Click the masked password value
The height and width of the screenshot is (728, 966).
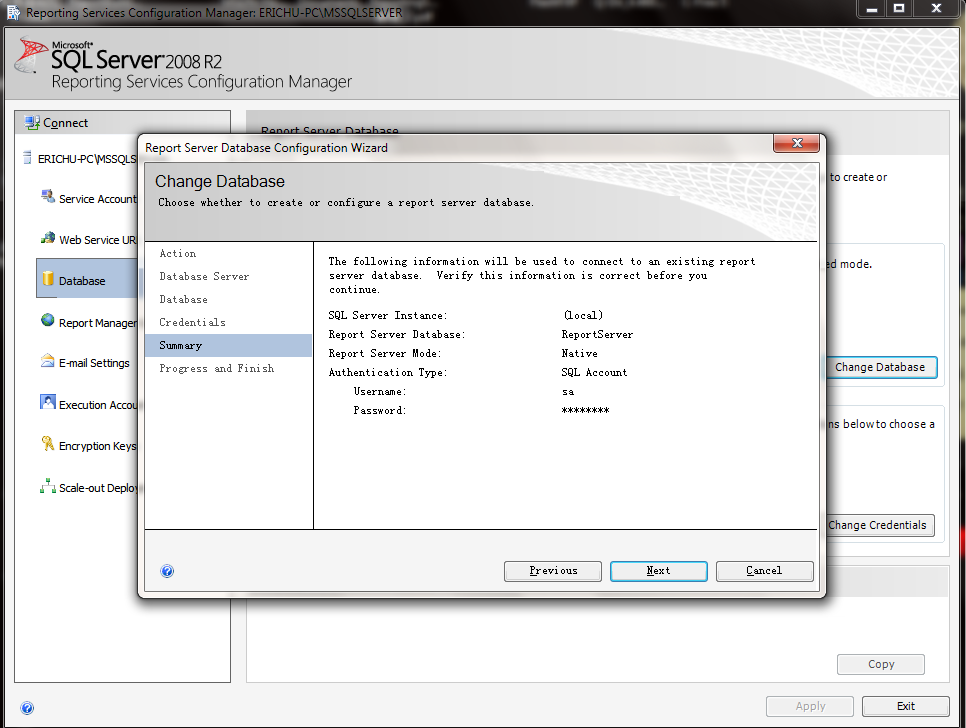[585, 410]
